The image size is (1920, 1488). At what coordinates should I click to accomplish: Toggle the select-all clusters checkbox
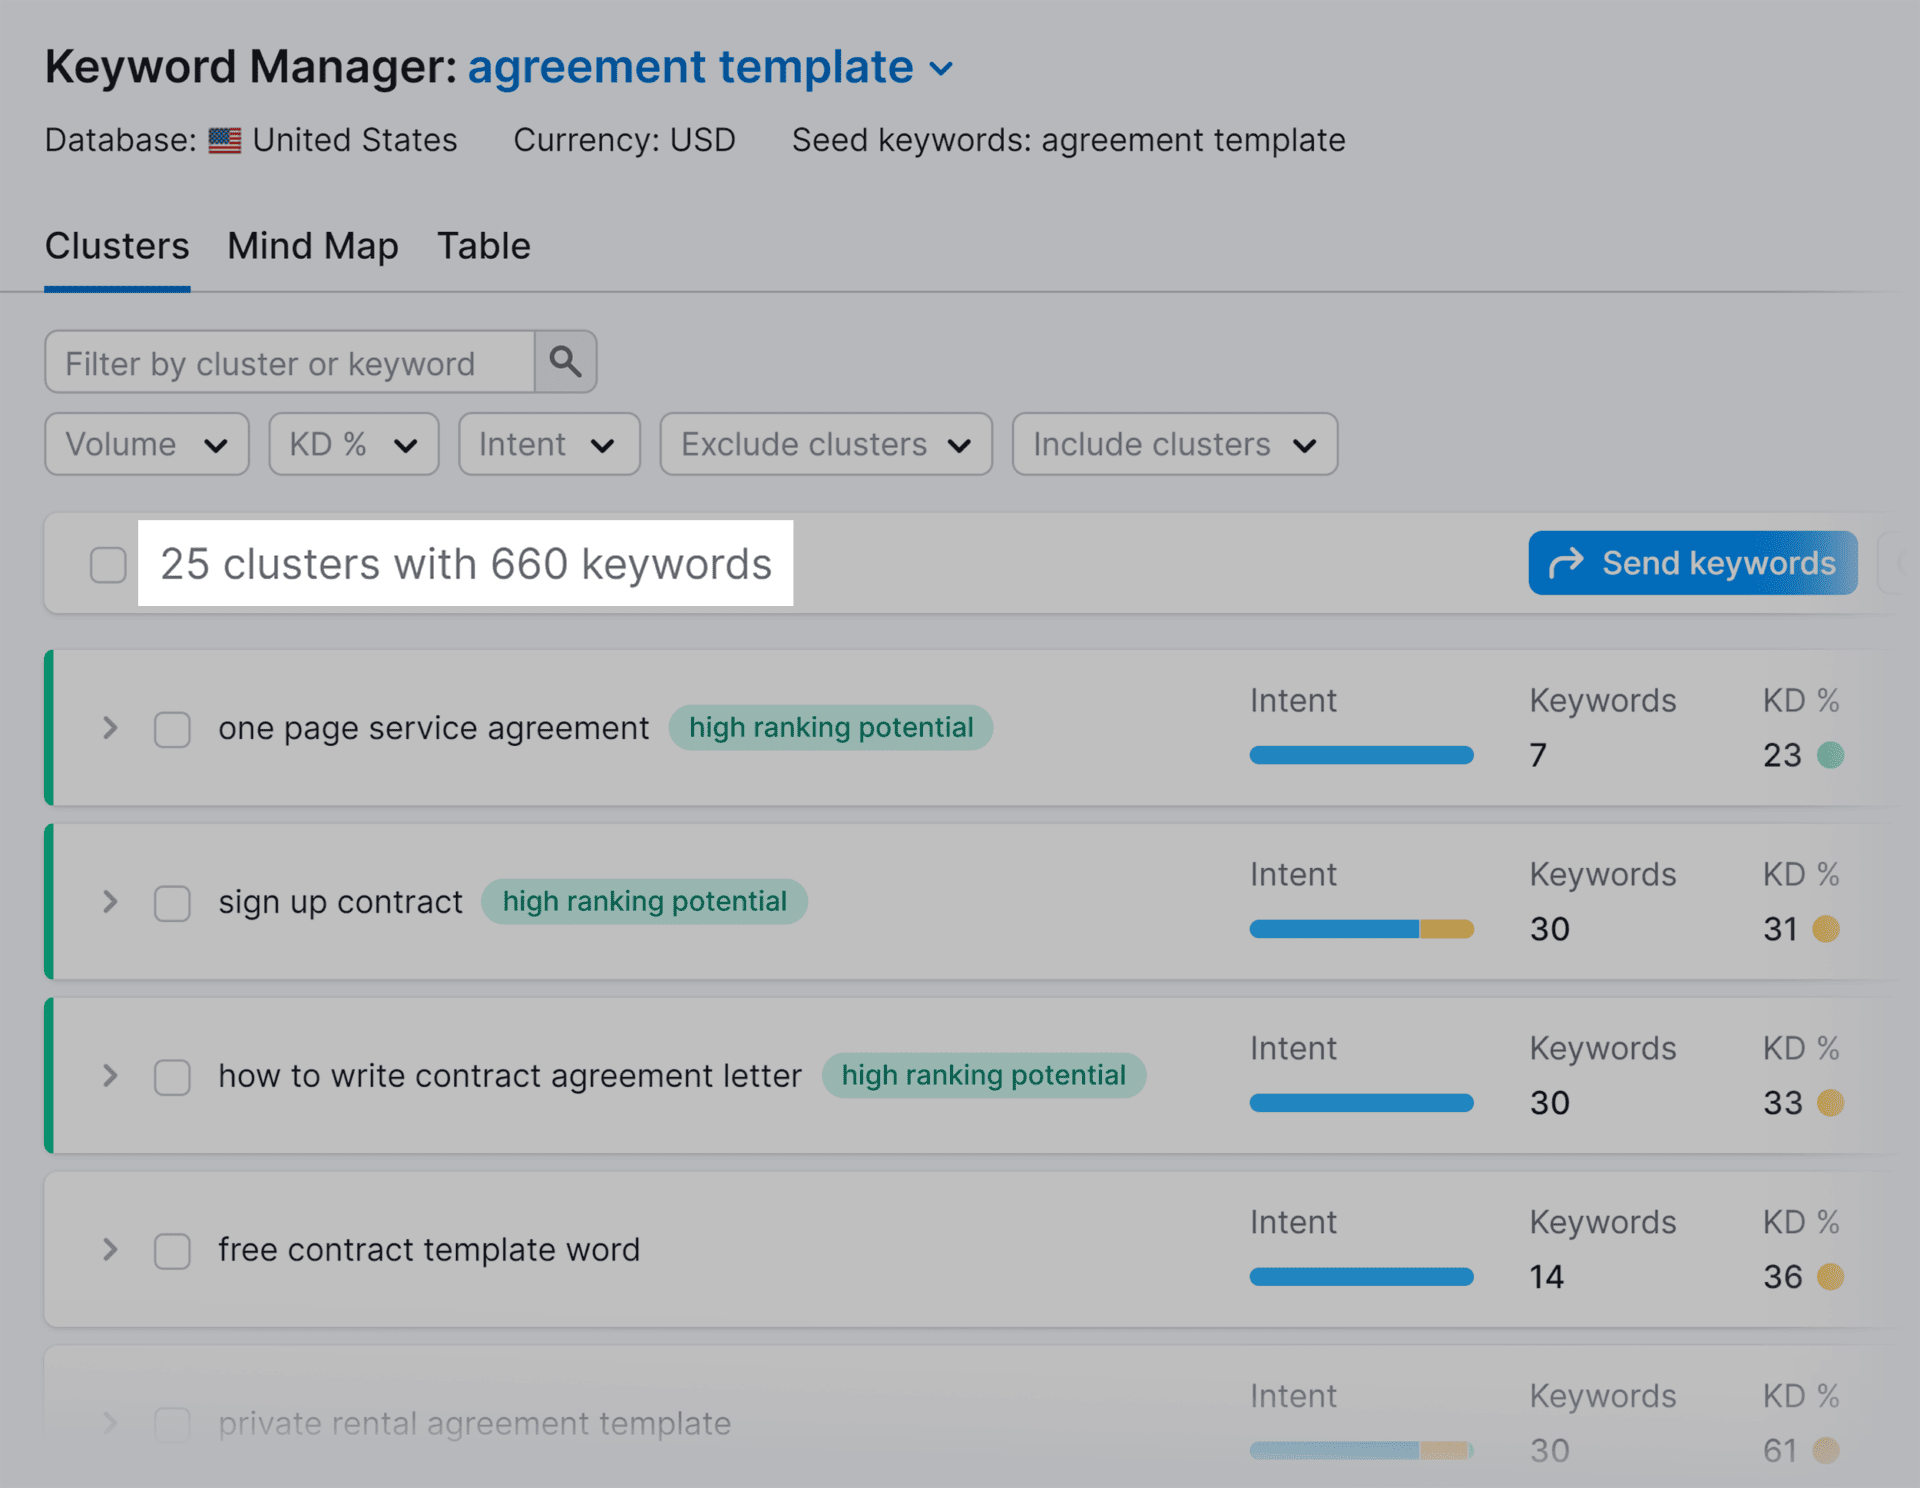click(x=106, y=564)
